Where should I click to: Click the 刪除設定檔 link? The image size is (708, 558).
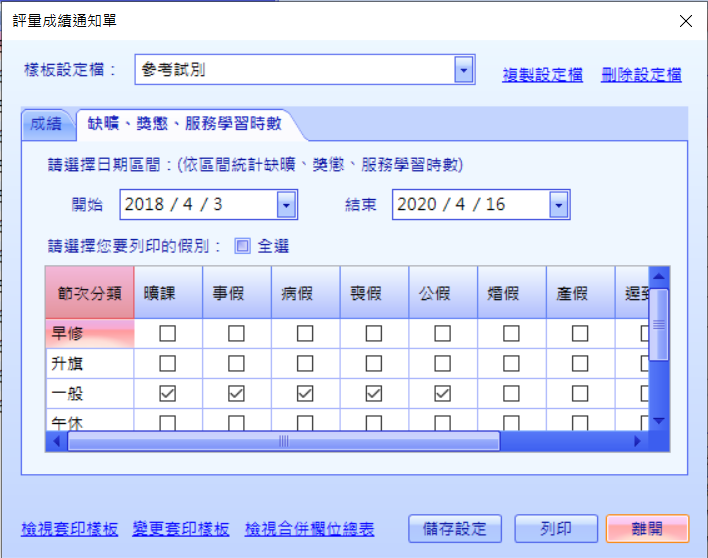tap(641, 75)
